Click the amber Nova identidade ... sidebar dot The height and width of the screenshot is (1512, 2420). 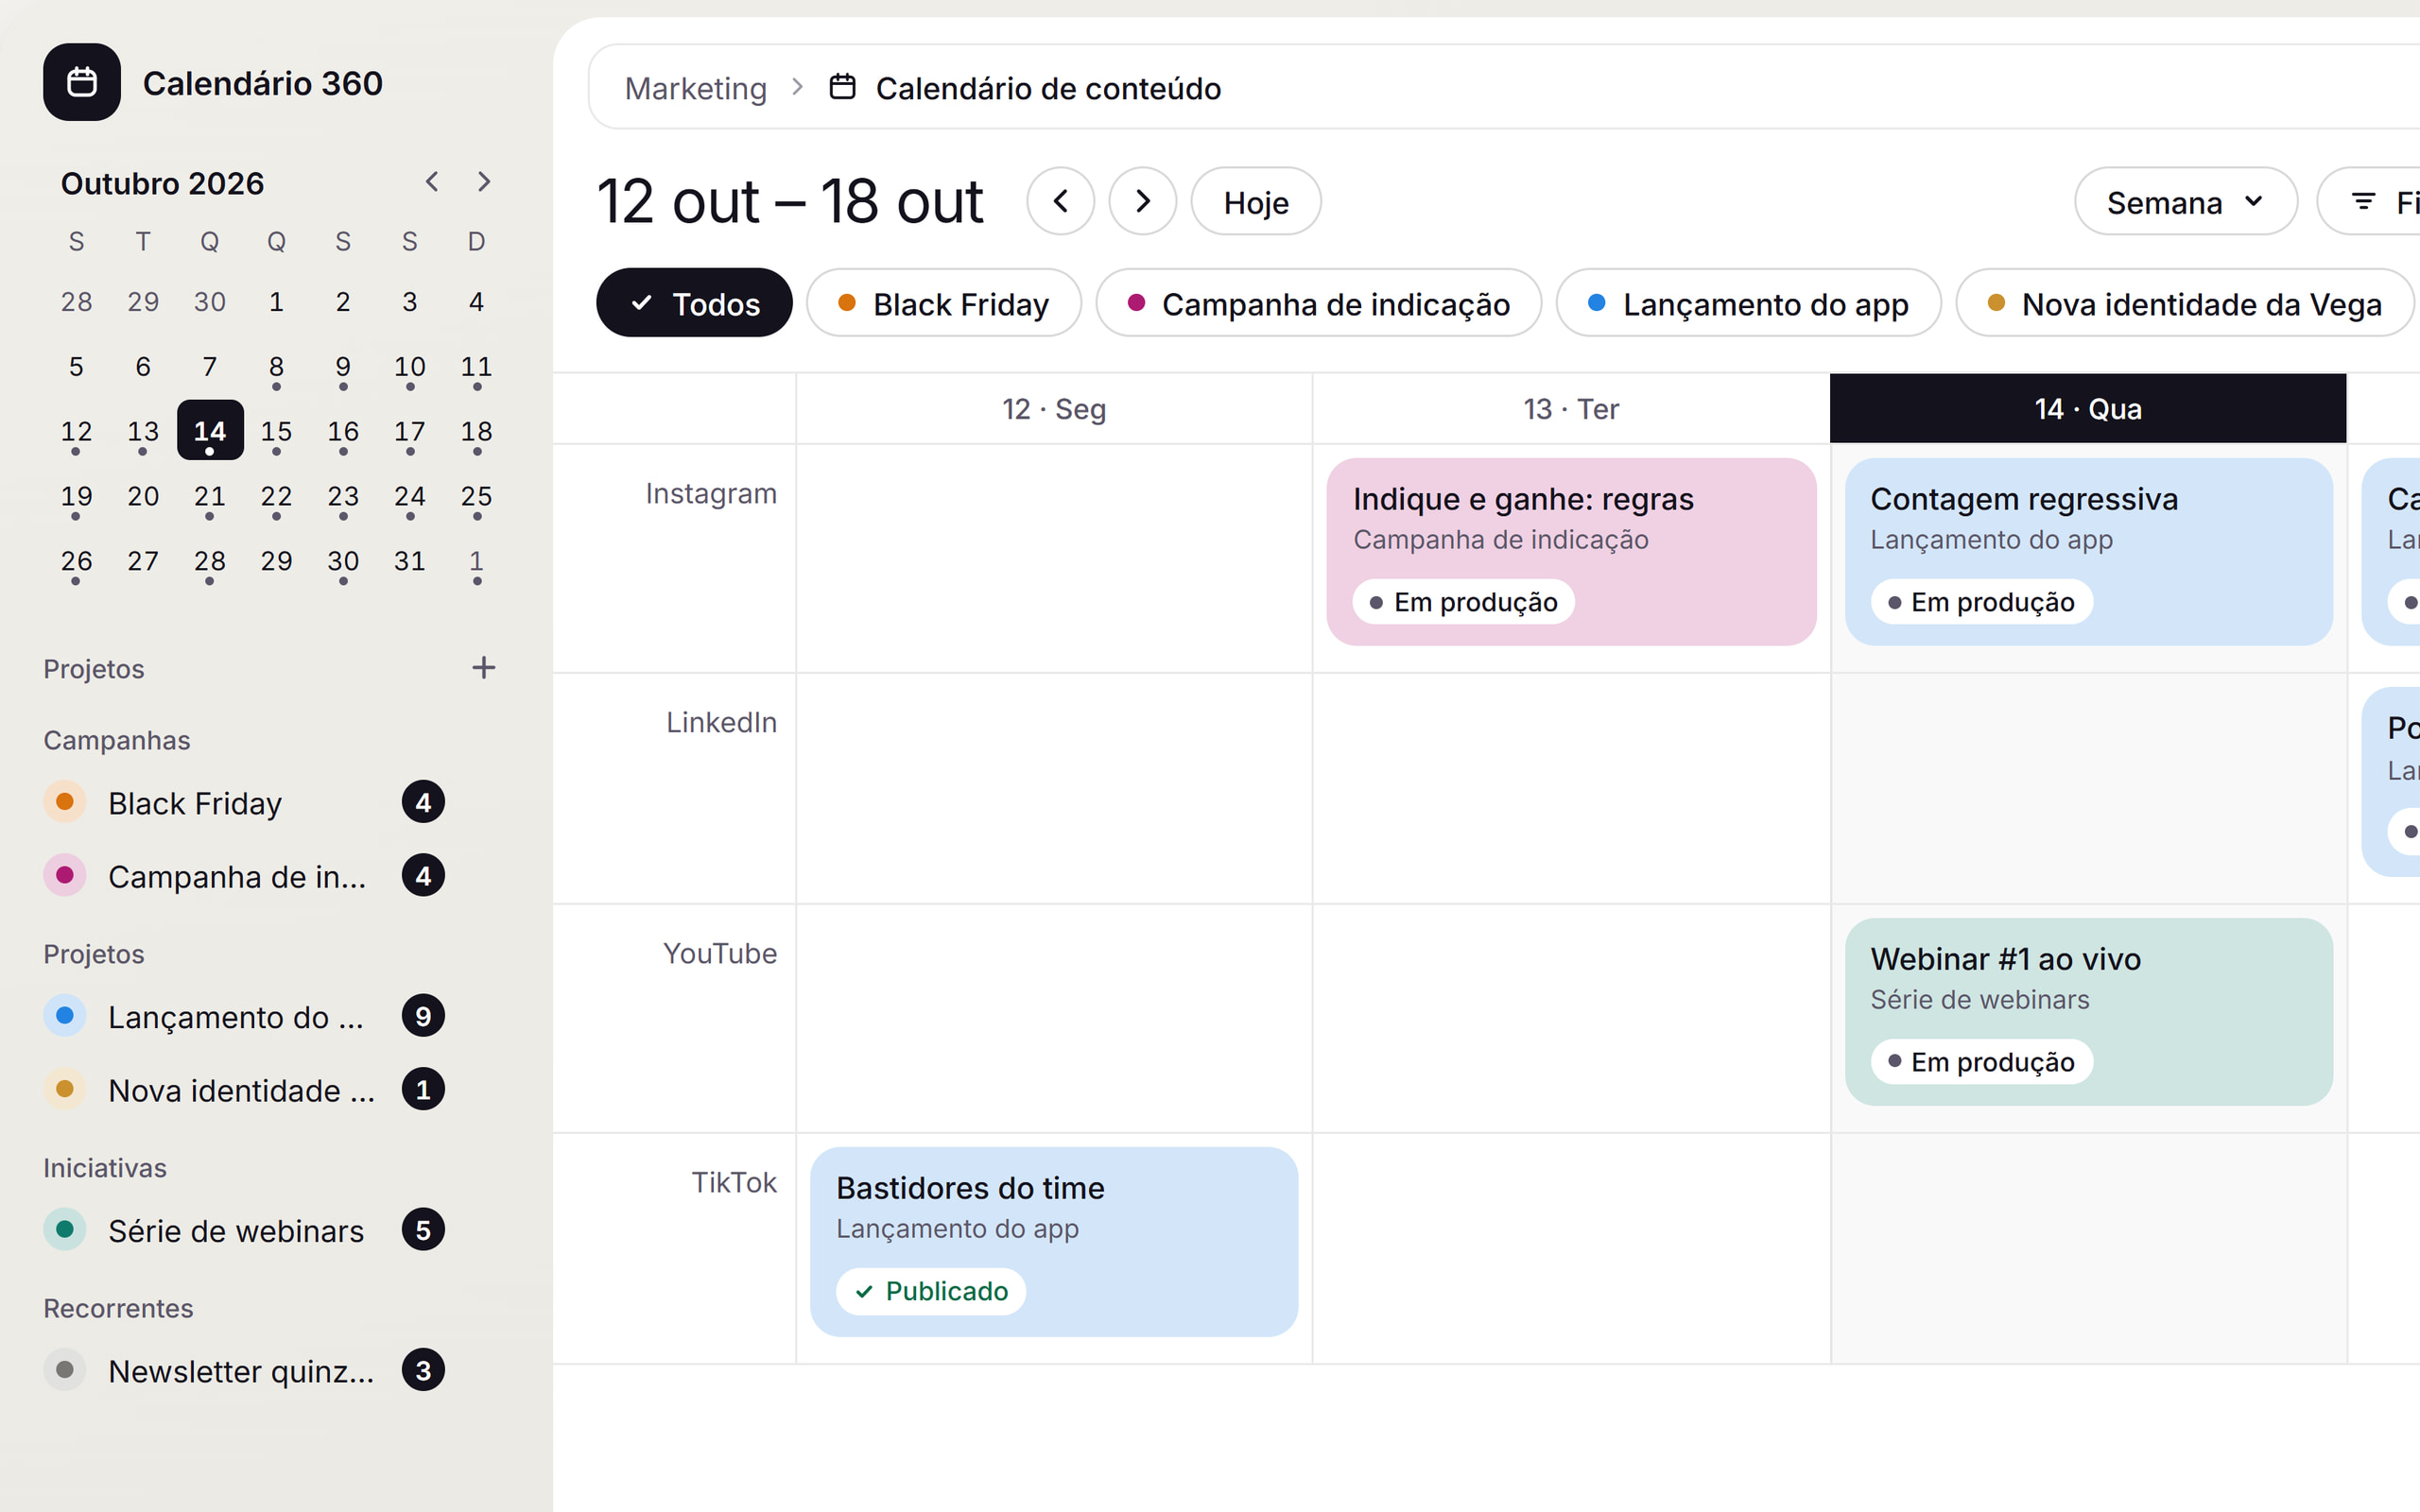coord(65,1089)
